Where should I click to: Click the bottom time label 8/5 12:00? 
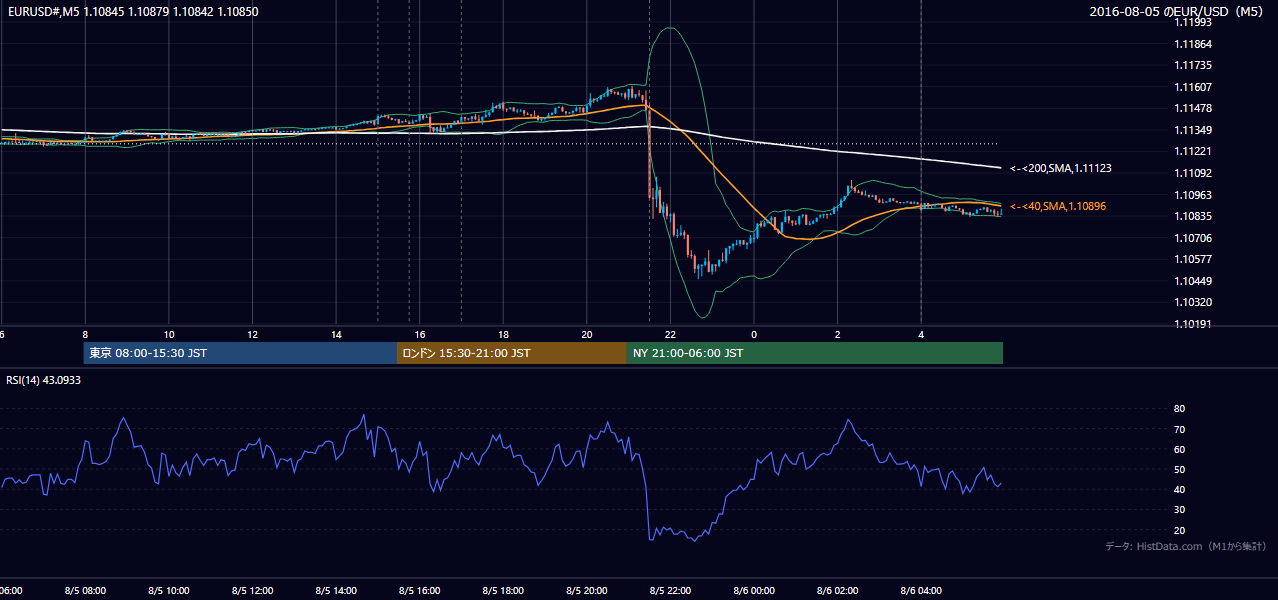[x=253, y=591]
